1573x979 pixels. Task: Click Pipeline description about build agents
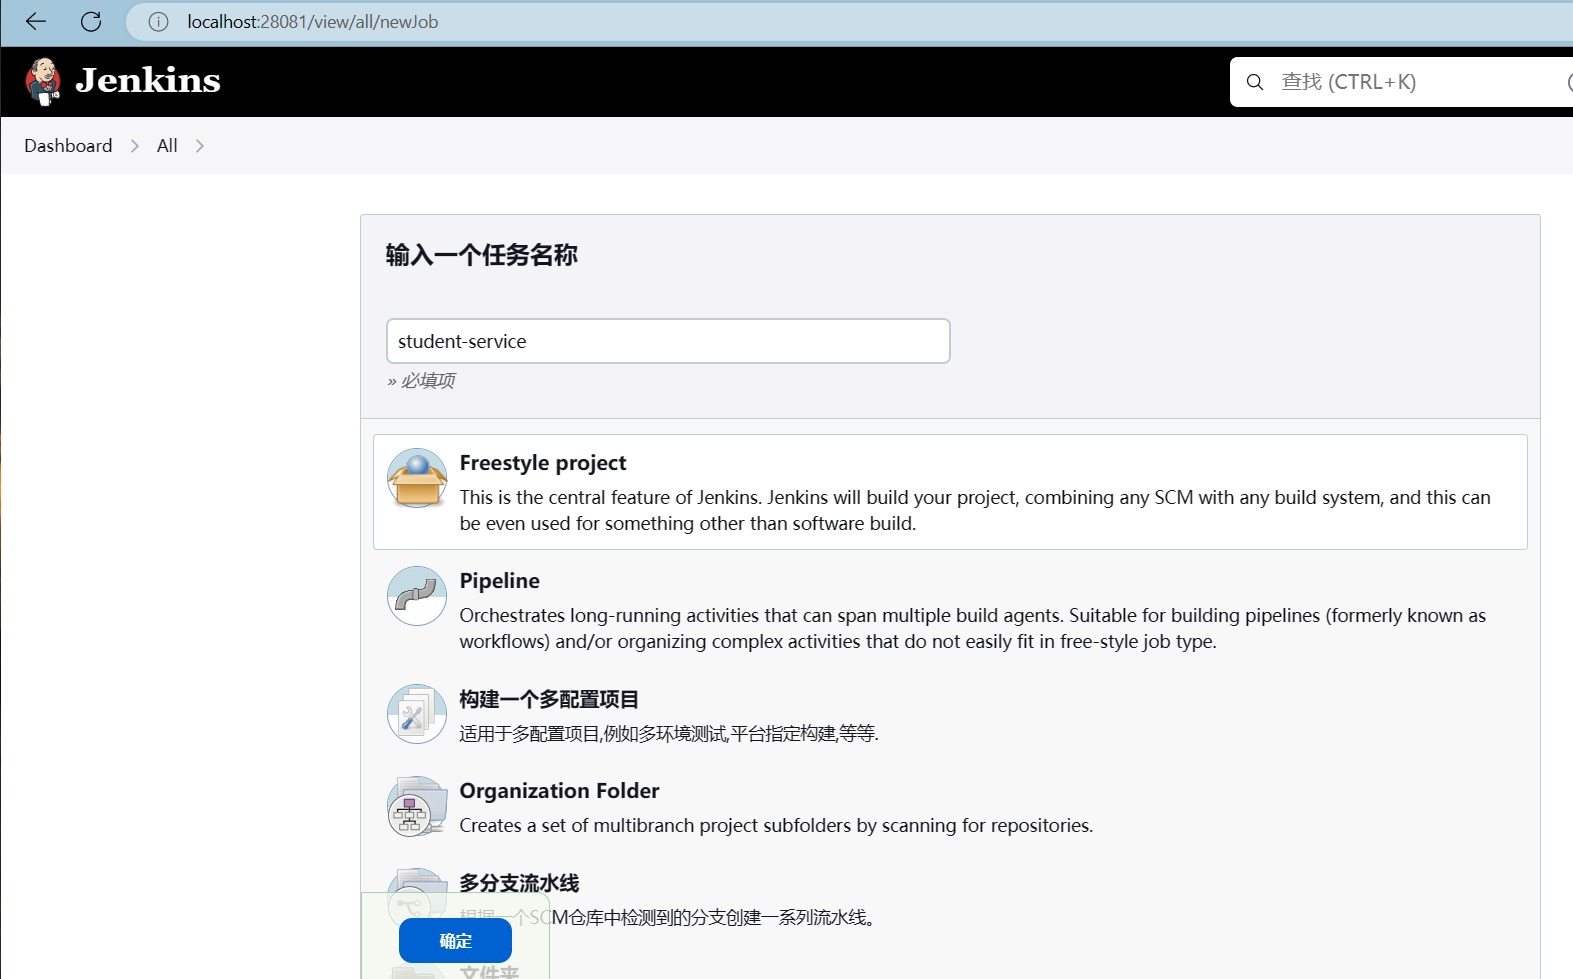(972, 628)
